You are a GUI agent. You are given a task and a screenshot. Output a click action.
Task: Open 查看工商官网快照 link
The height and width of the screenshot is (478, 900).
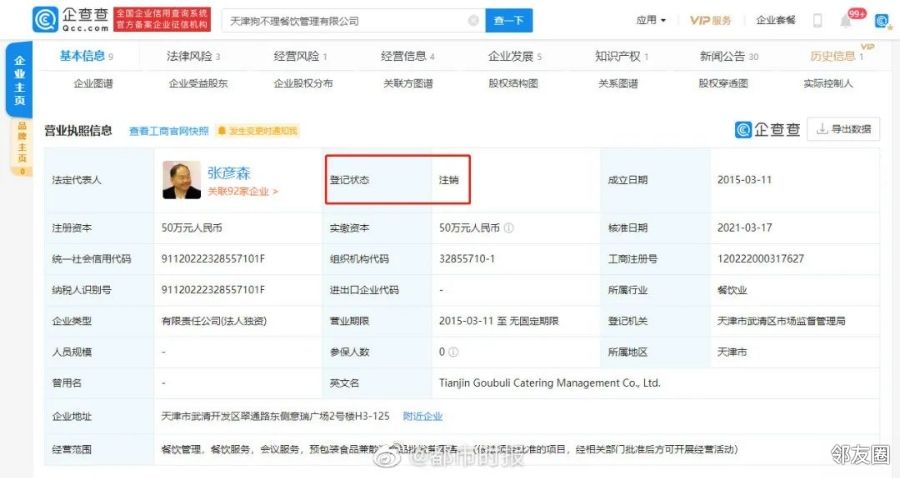click(169, 131)
